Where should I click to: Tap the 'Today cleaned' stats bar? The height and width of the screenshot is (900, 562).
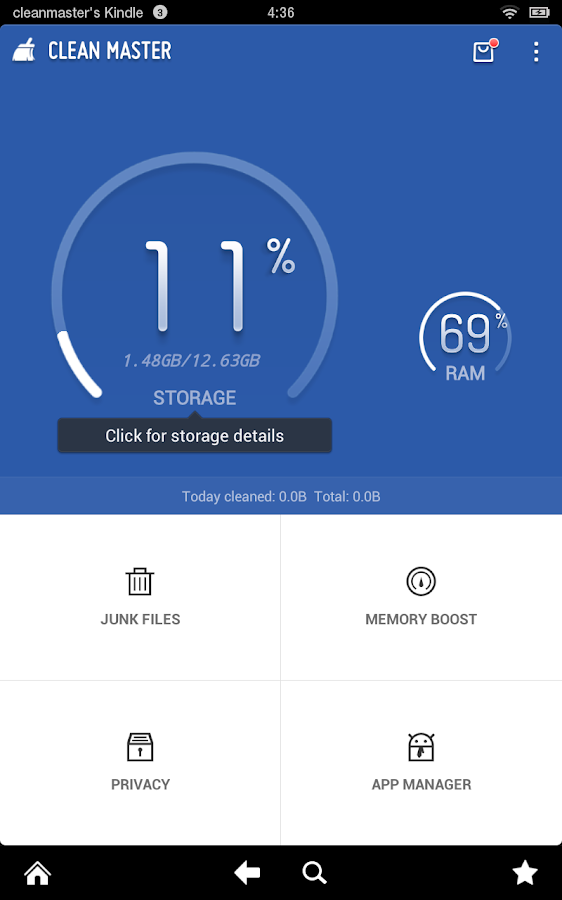tap(281, 496)
